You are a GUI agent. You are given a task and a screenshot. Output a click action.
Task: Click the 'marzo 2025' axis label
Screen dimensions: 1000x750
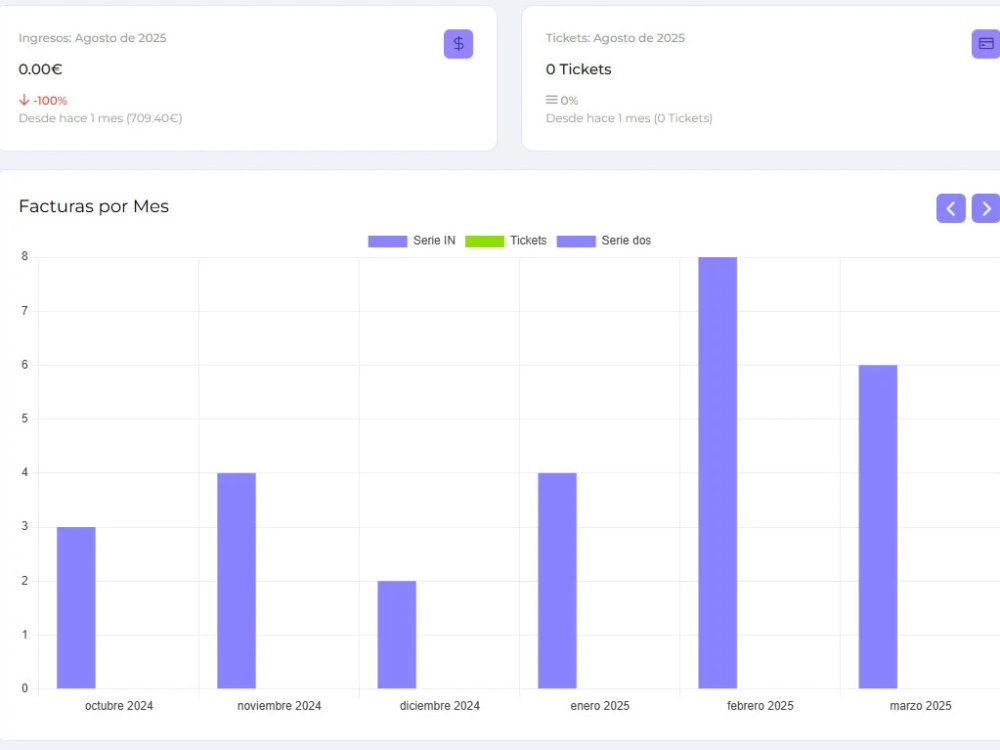click(920, 706)
